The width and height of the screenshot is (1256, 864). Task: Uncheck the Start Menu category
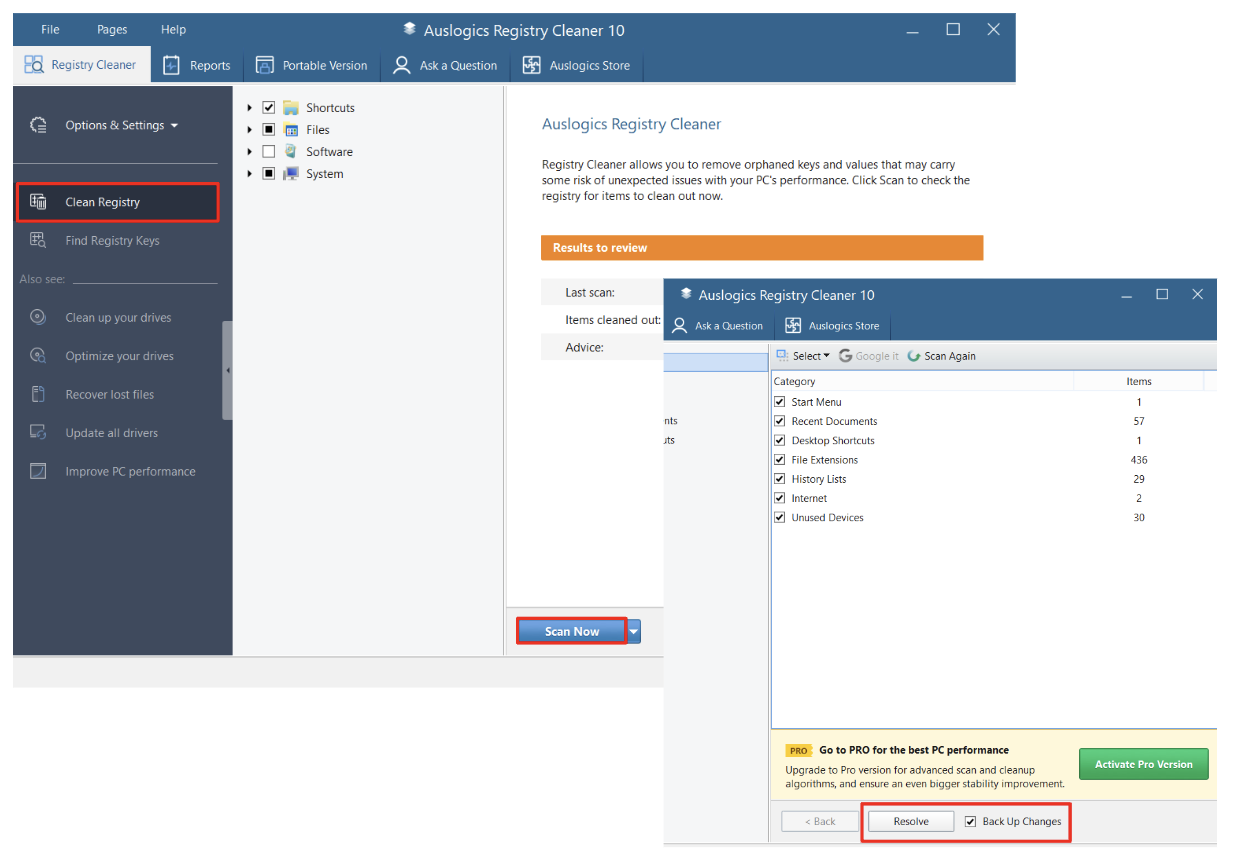[779, 401]
